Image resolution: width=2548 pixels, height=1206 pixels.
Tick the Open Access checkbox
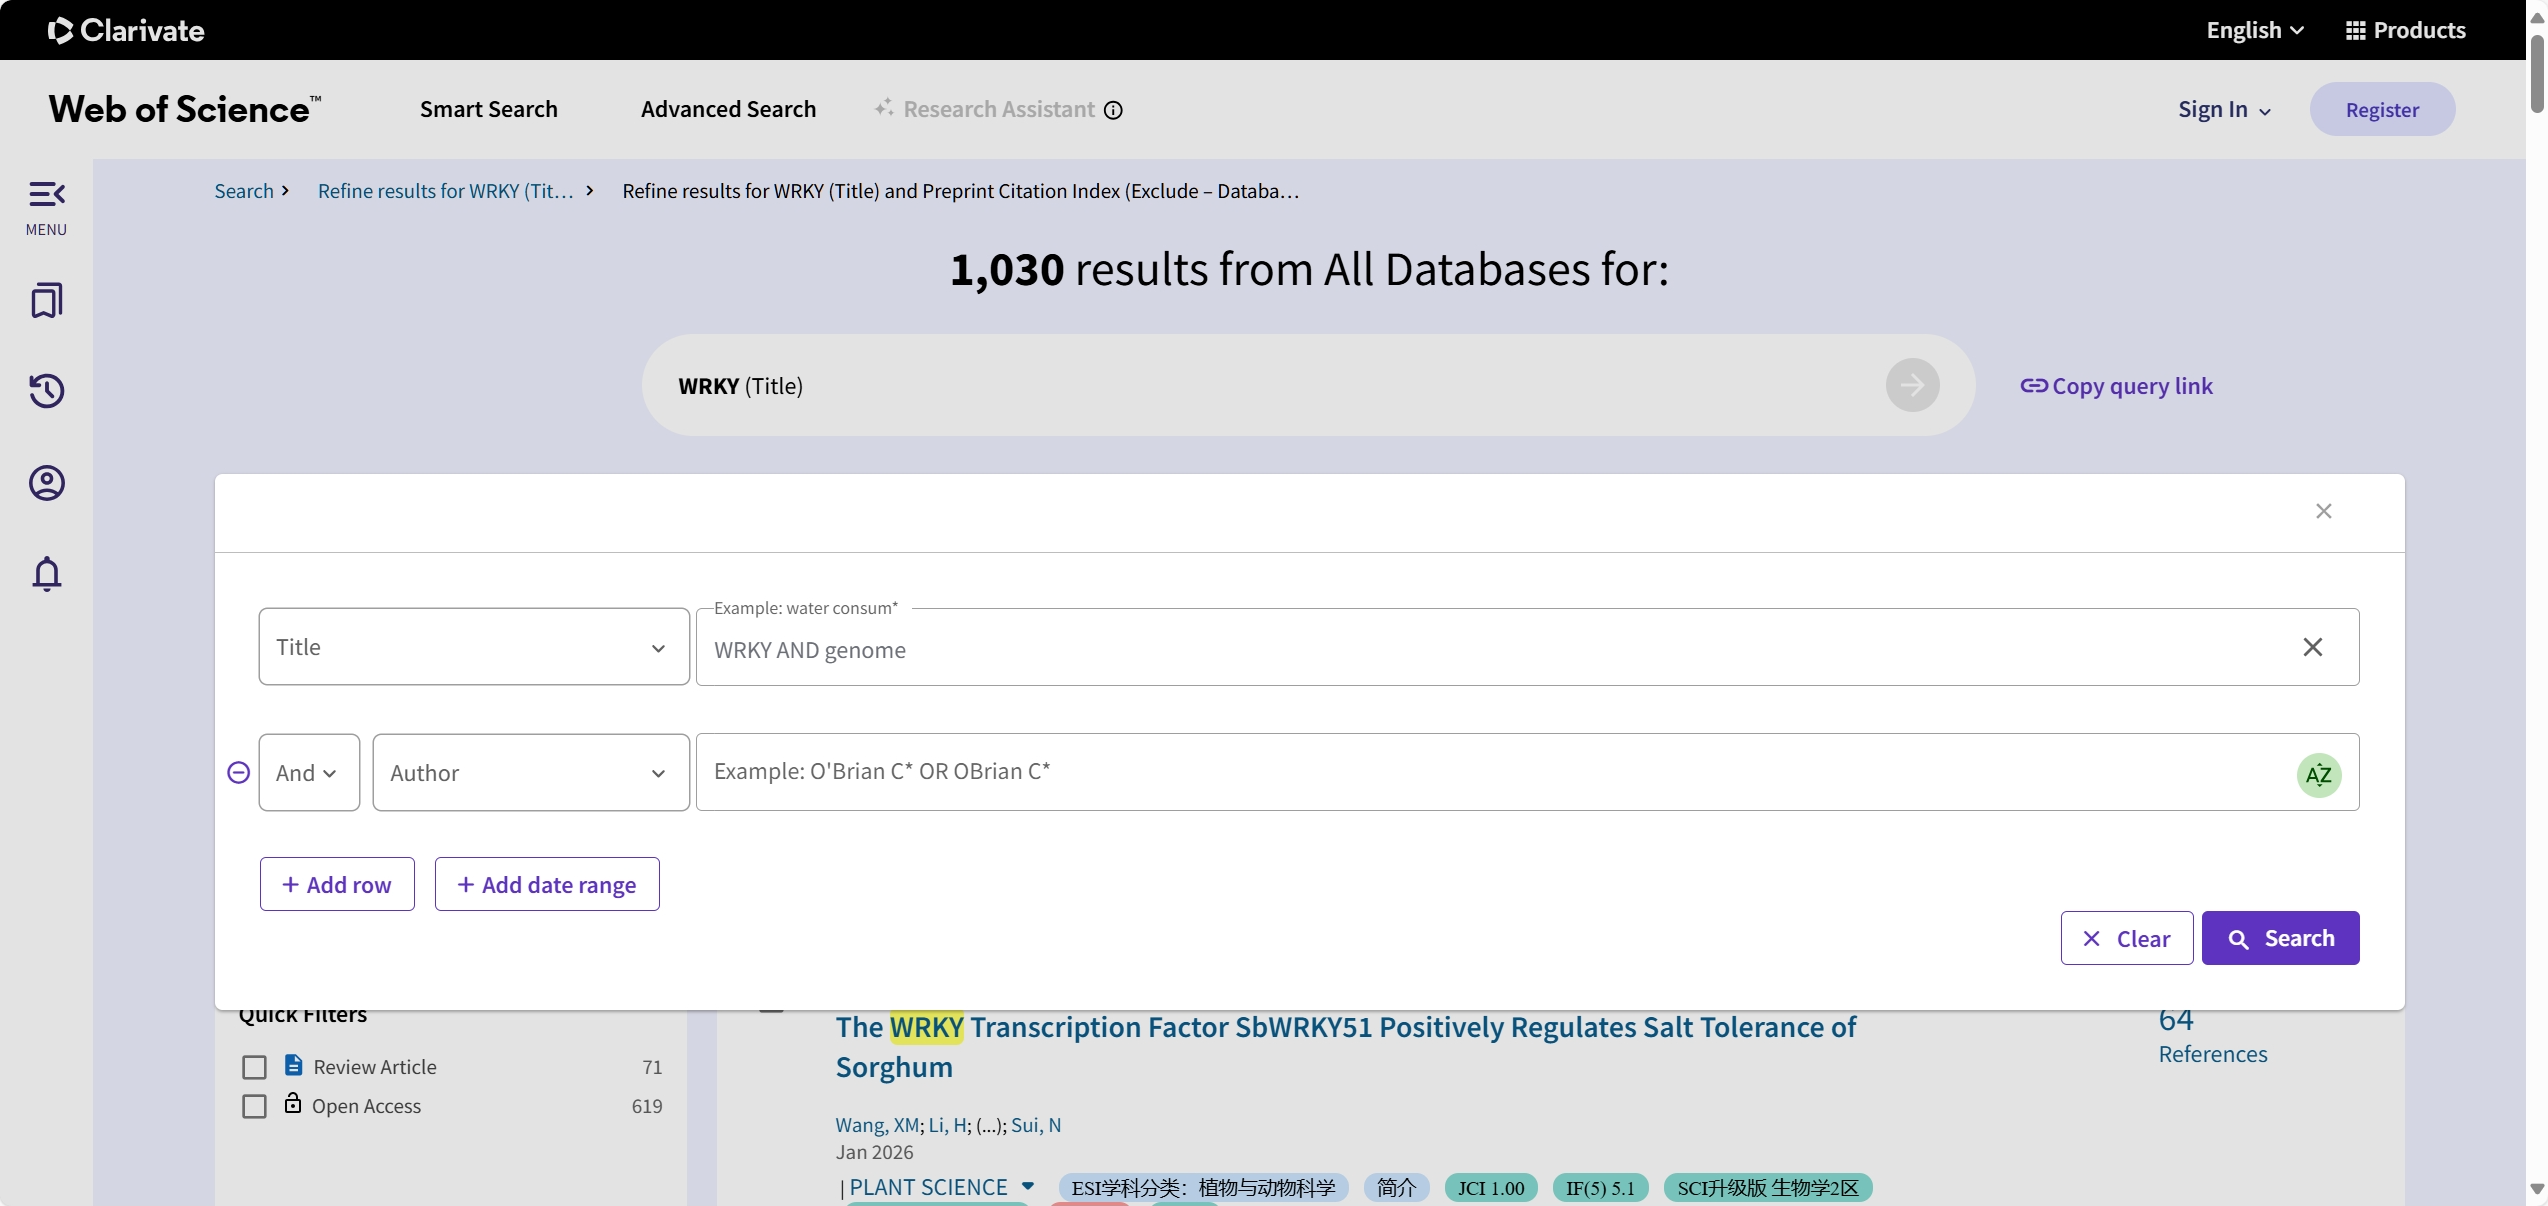point(254,1106)
